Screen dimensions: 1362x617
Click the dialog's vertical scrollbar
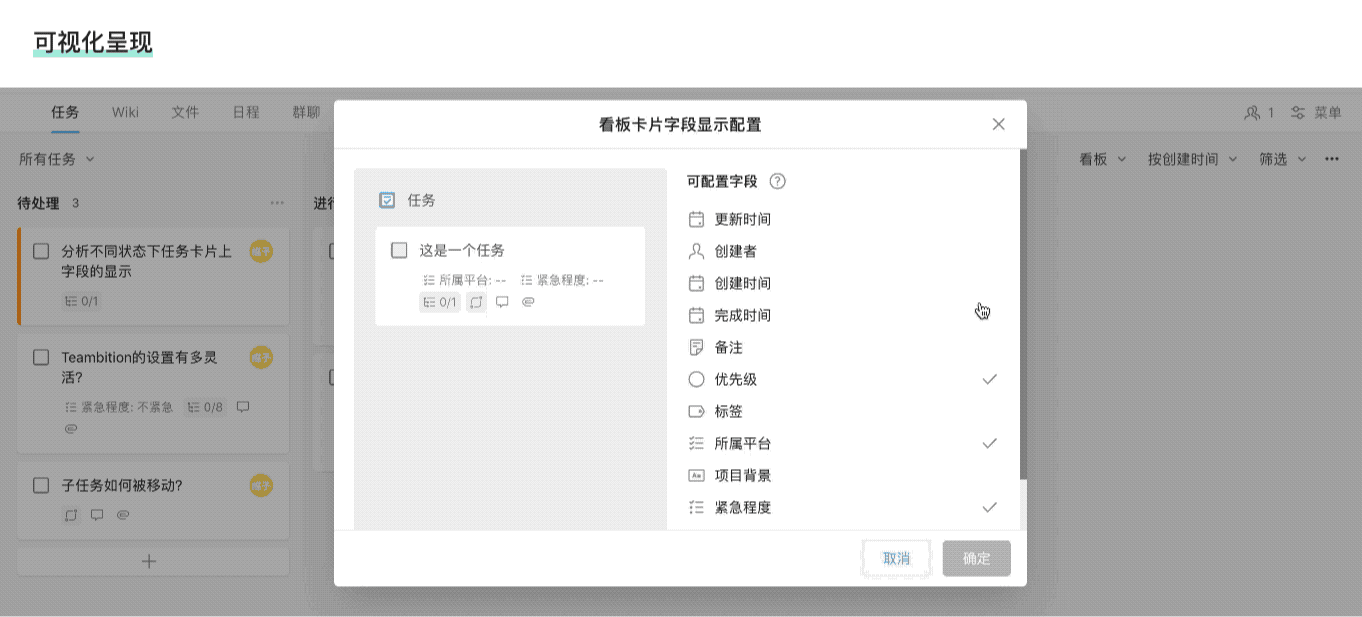(x=1023, y=314)
